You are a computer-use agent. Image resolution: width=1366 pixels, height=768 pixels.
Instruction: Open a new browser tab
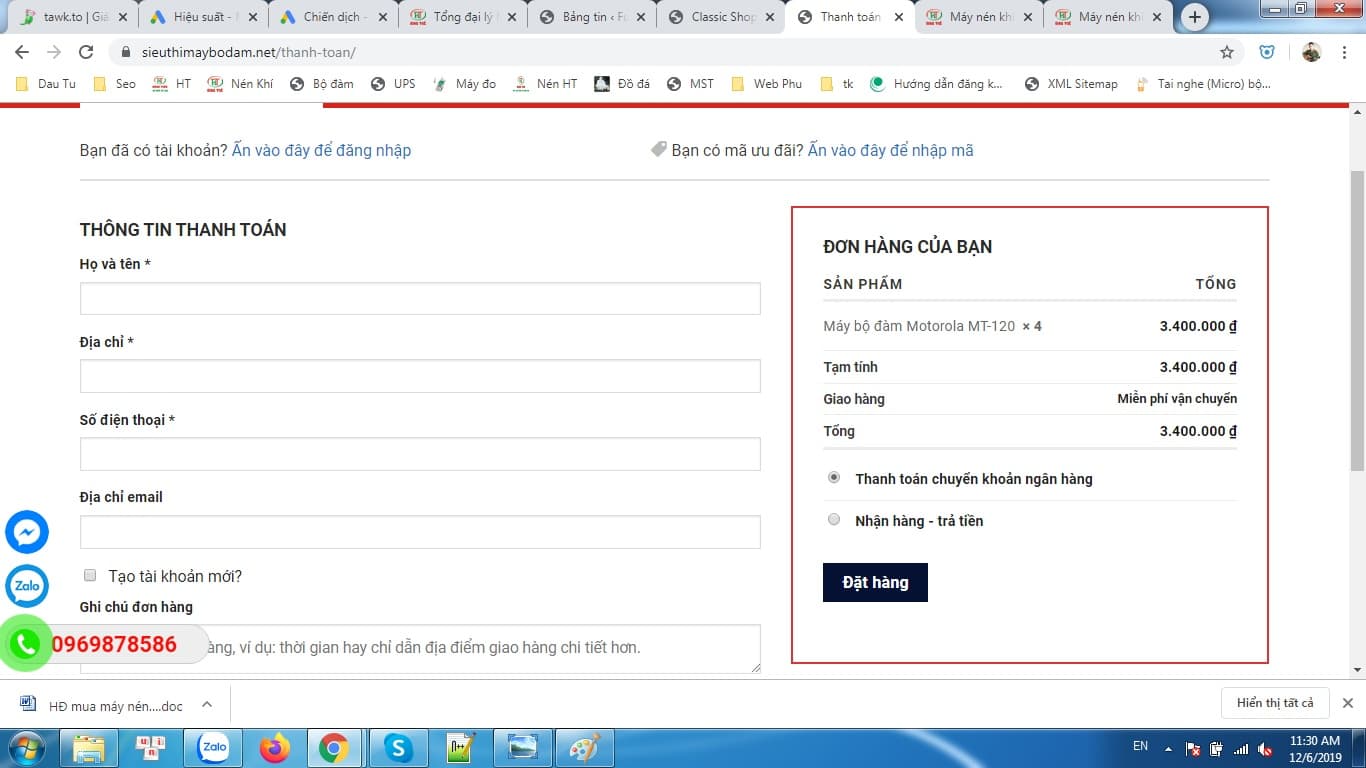1195,17
